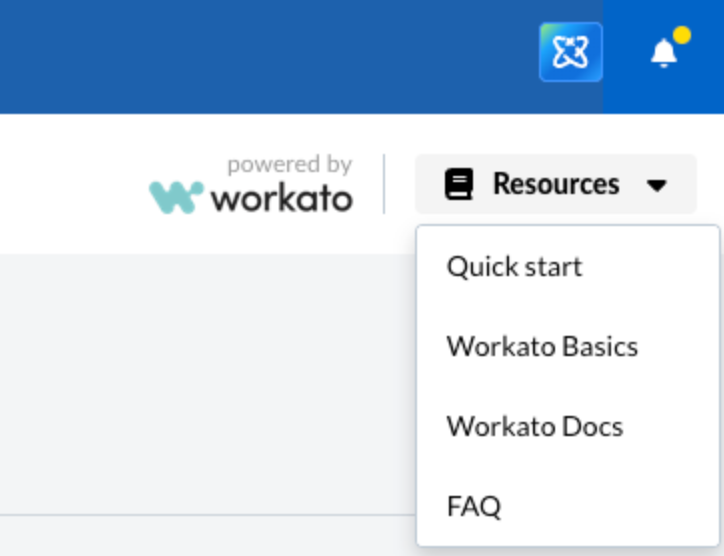Viewport: 724px width, 556px height.
Task: Click the yellow notification badge dot
Action: coord(682,36)
